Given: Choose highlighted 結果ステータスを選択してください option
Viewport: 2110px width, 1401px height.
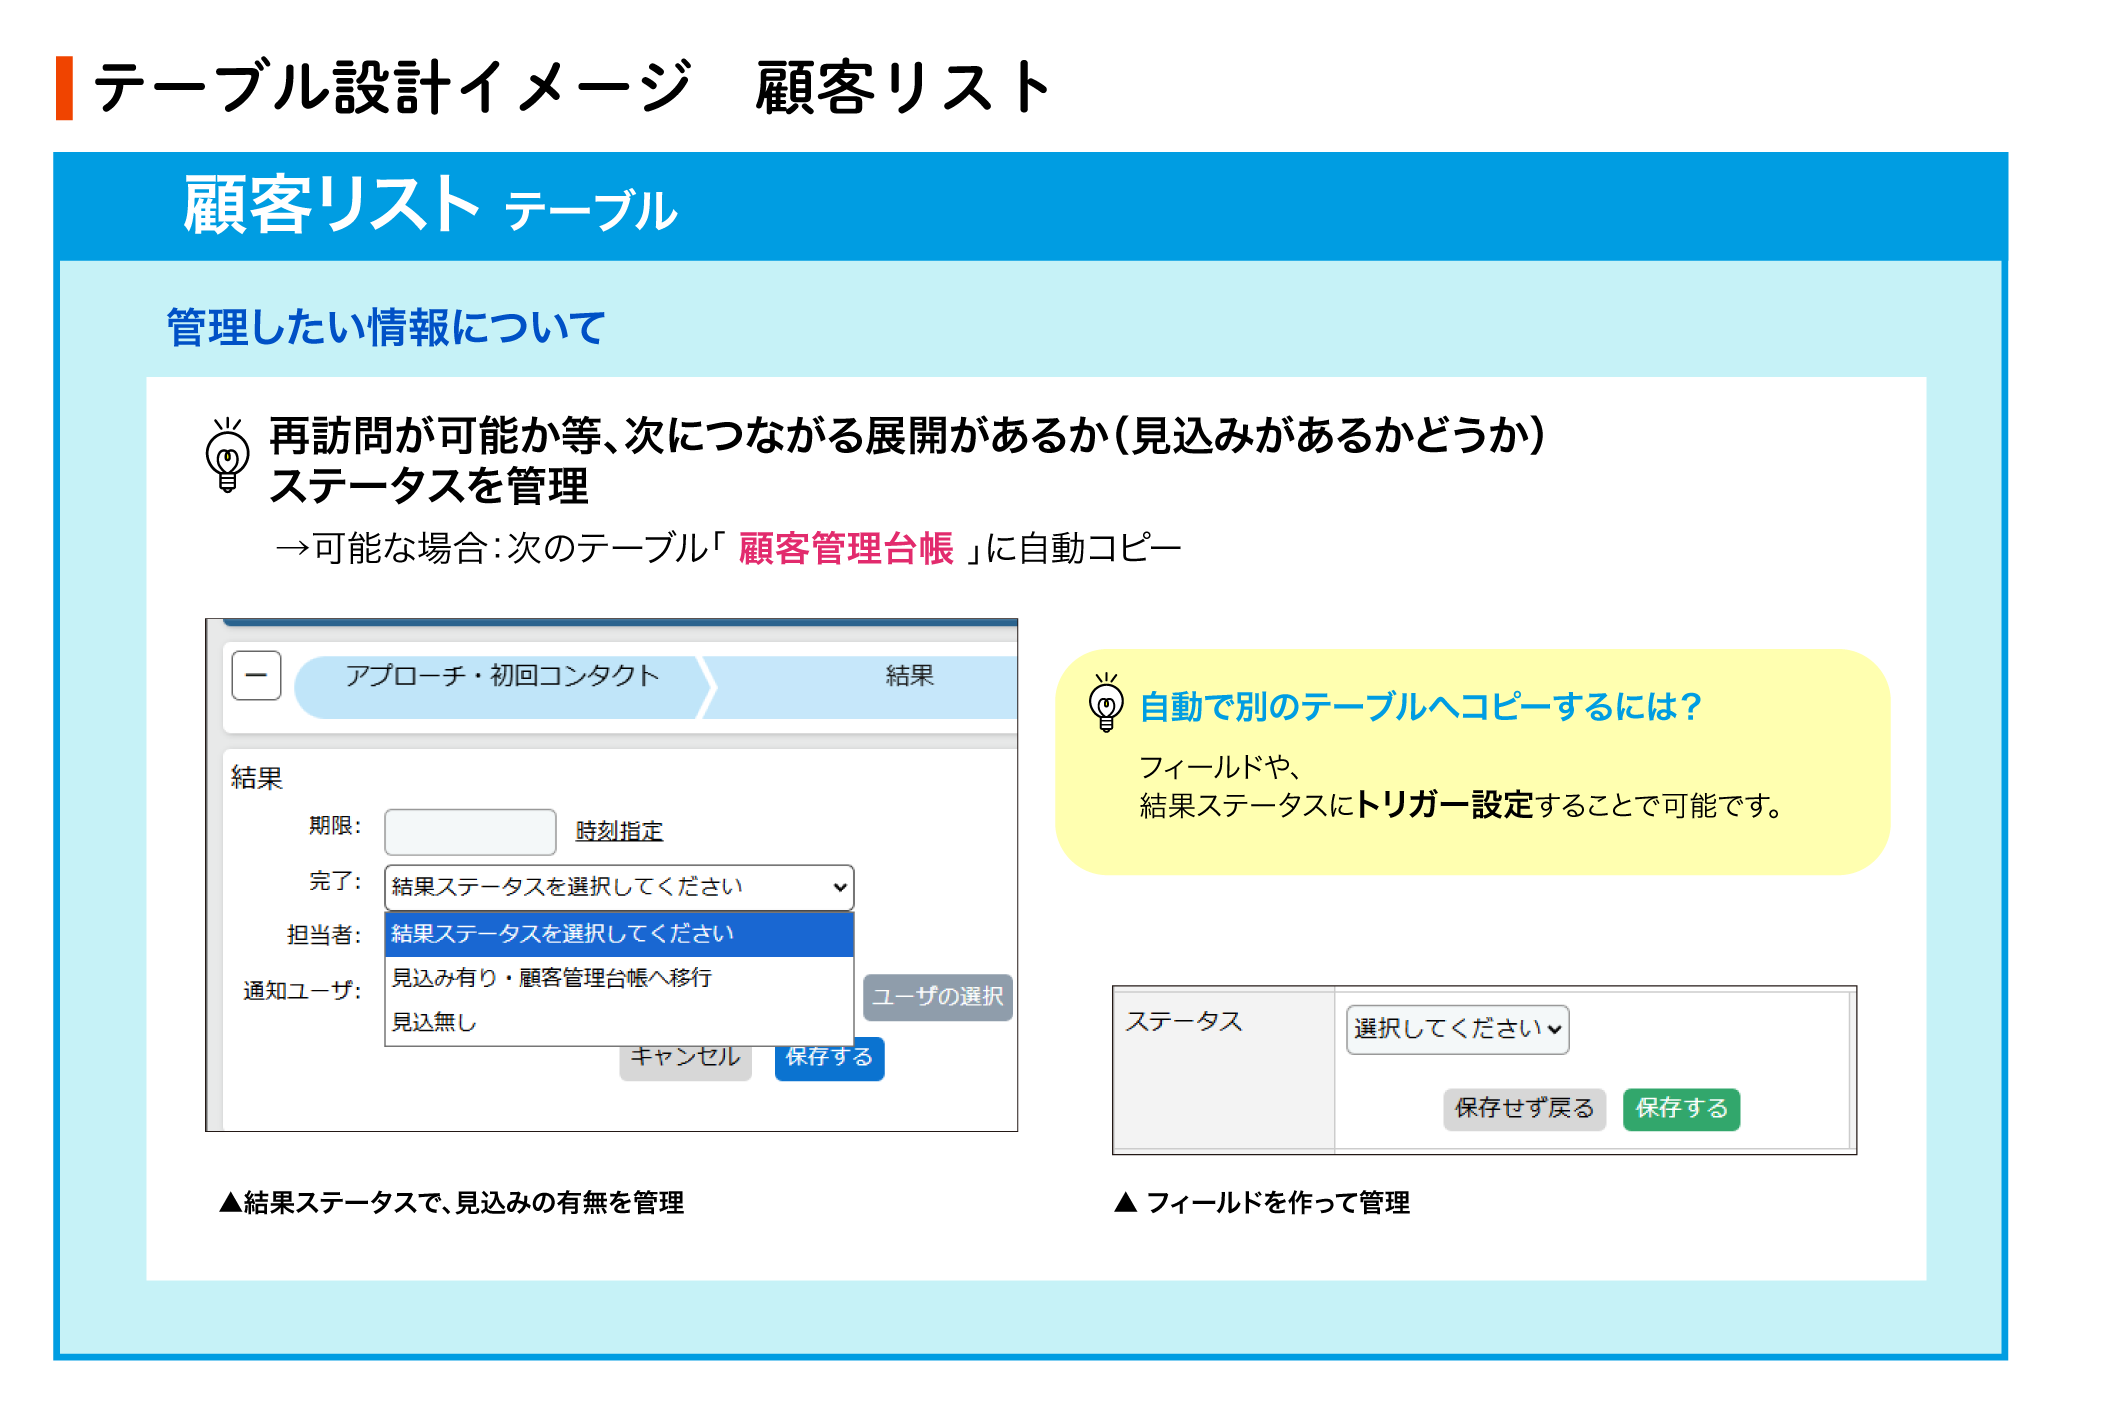Looking at the screenshot, I should (618, 934).
